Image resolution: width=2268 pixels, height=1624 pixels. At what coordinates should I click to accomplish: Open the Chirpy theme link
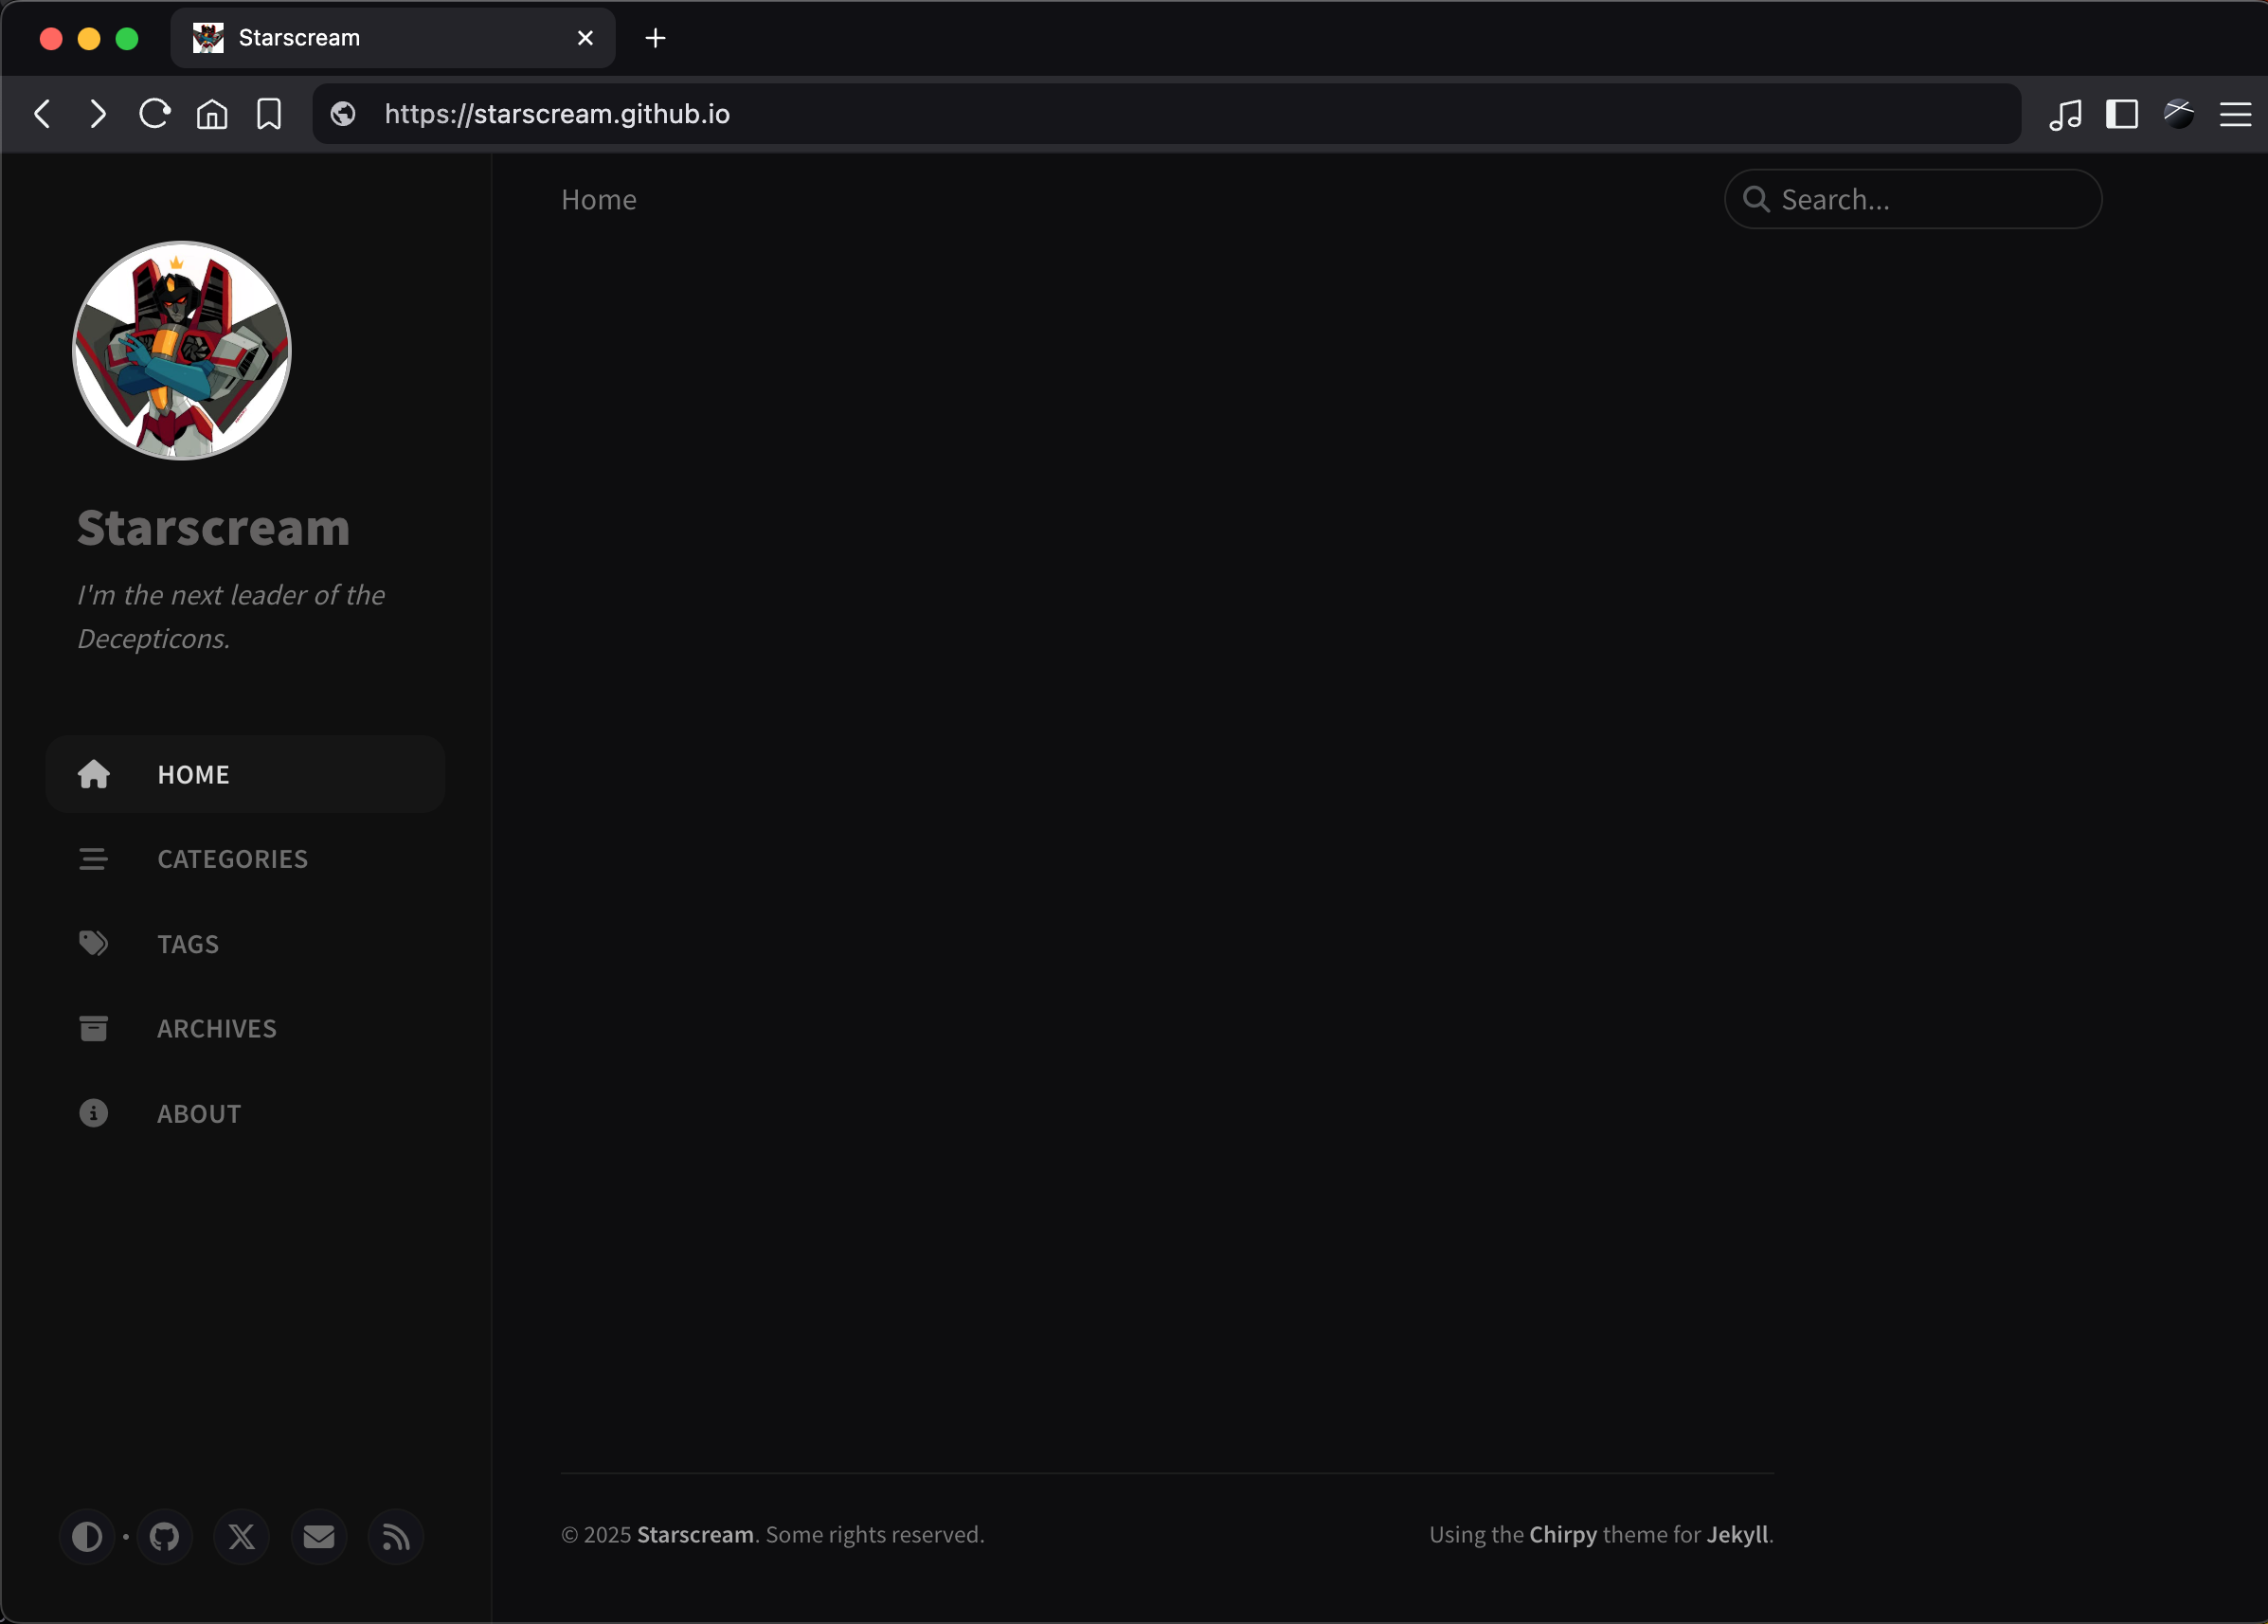(x=1563, y=1534)
